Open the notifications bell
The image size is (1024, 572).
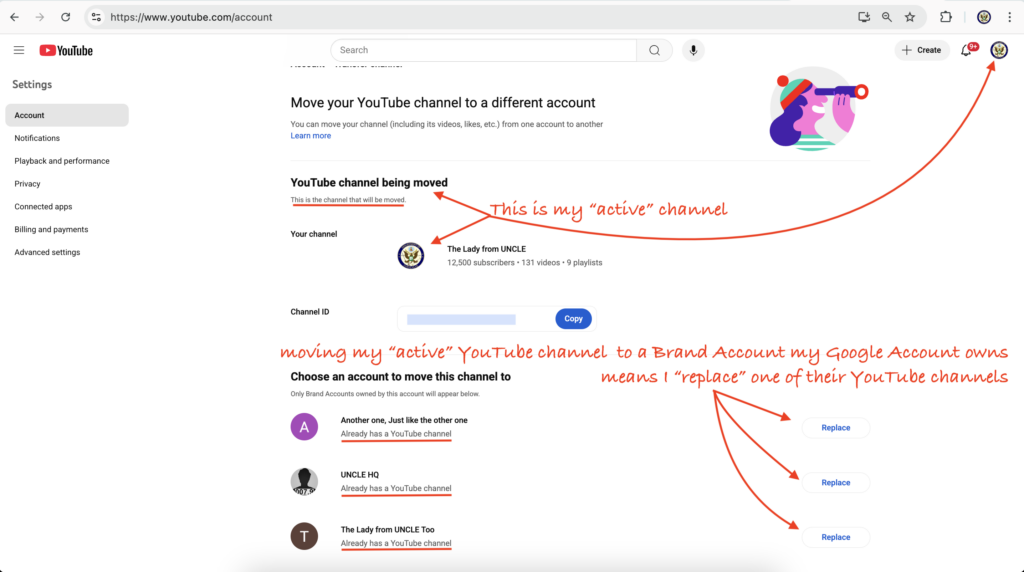[967, 50]
